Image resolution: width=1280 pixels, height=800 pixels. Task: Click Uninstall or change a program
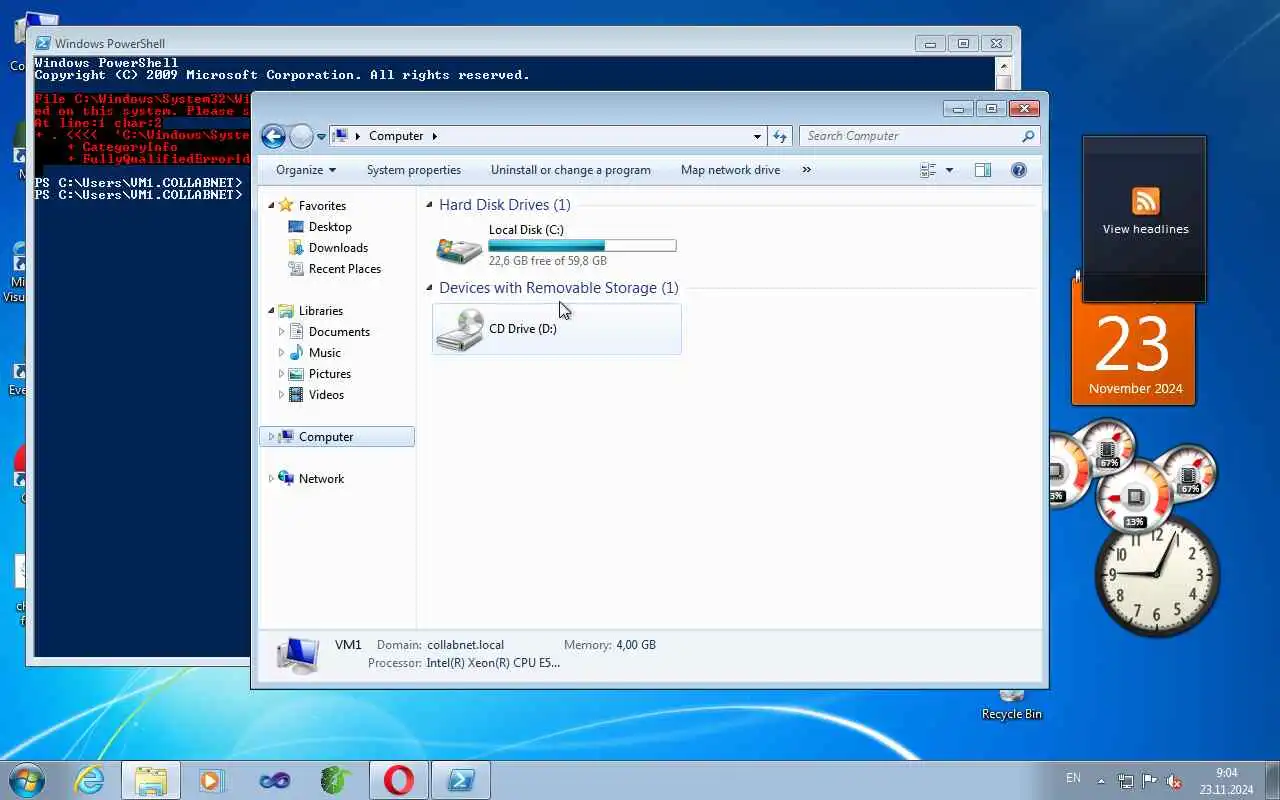click(571, 170)
